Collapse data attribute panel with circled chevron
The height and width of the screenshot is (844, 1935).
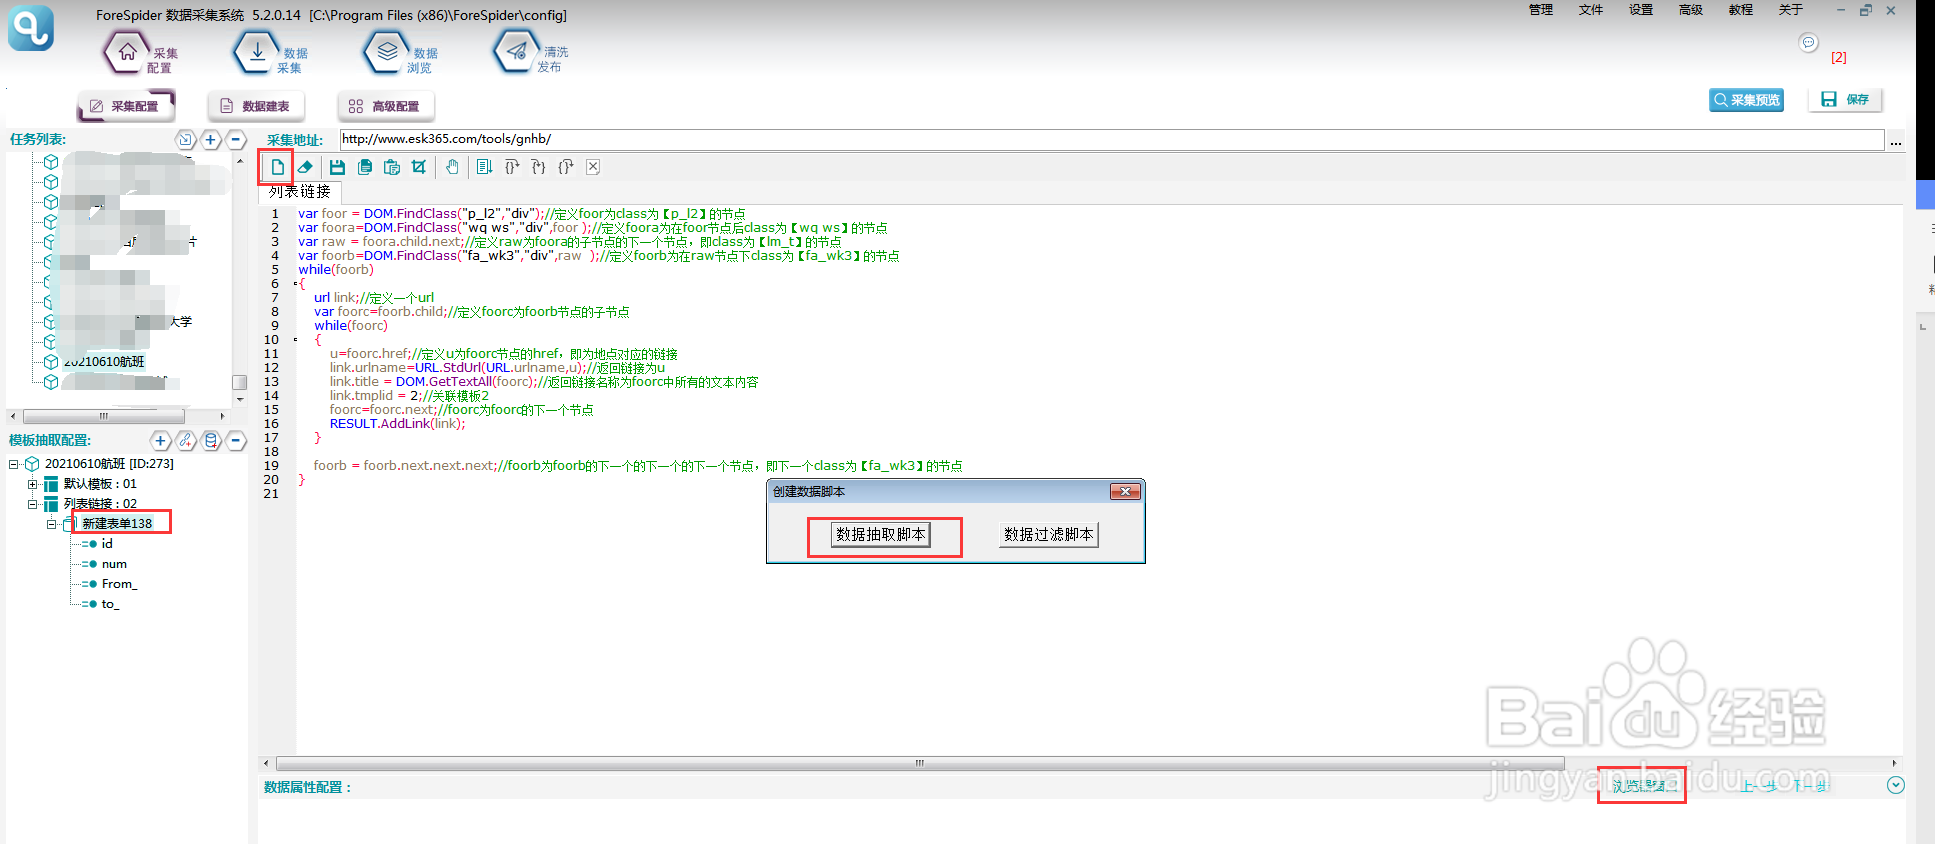coord(1895,785)
